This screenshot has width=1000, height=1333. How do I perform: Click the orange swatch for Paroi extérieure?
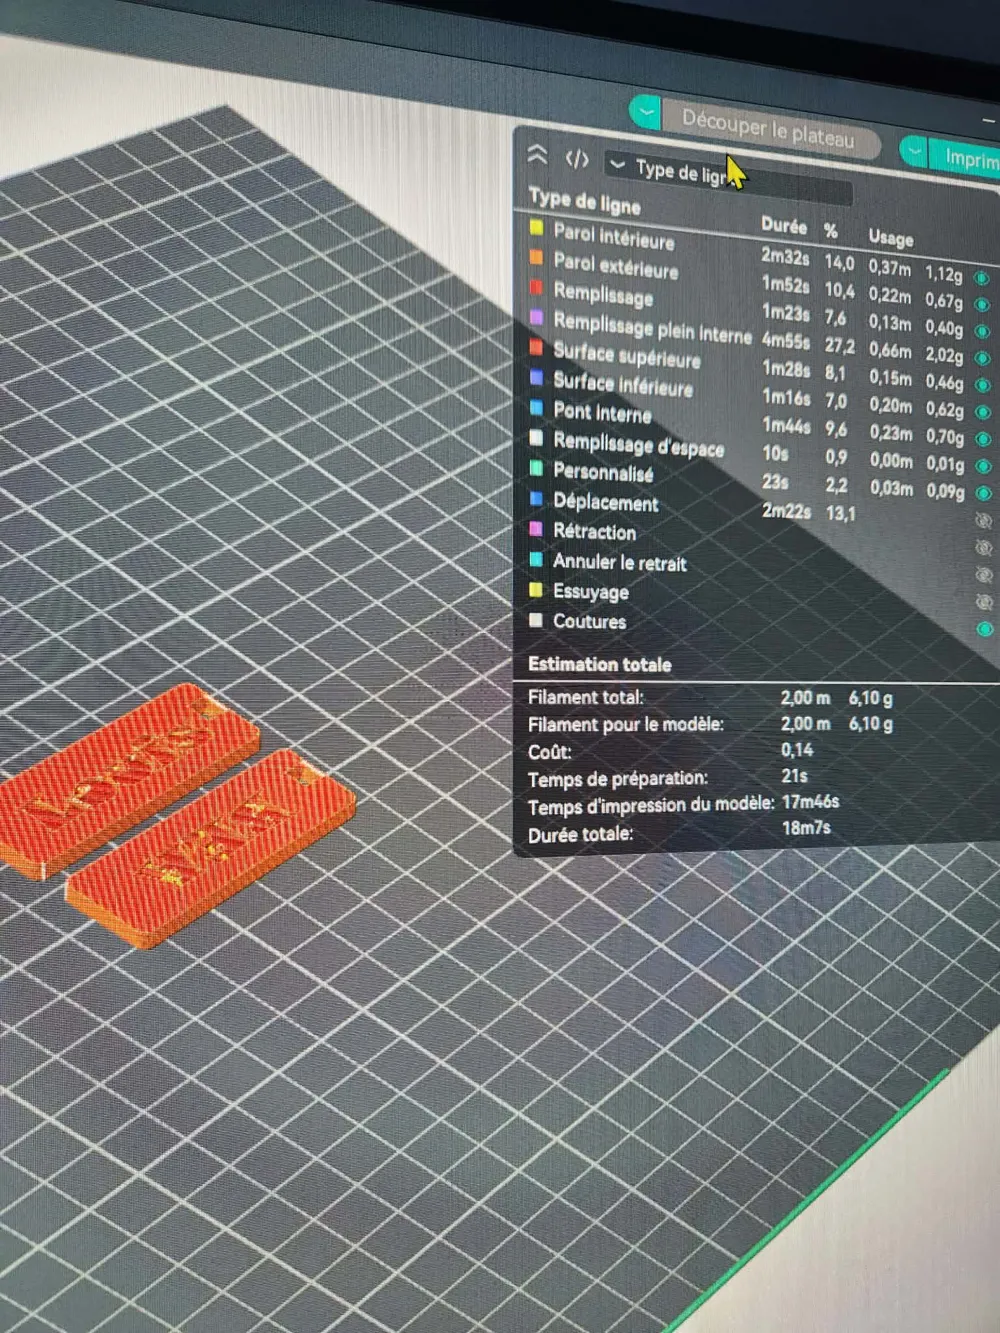click(536, 257)
